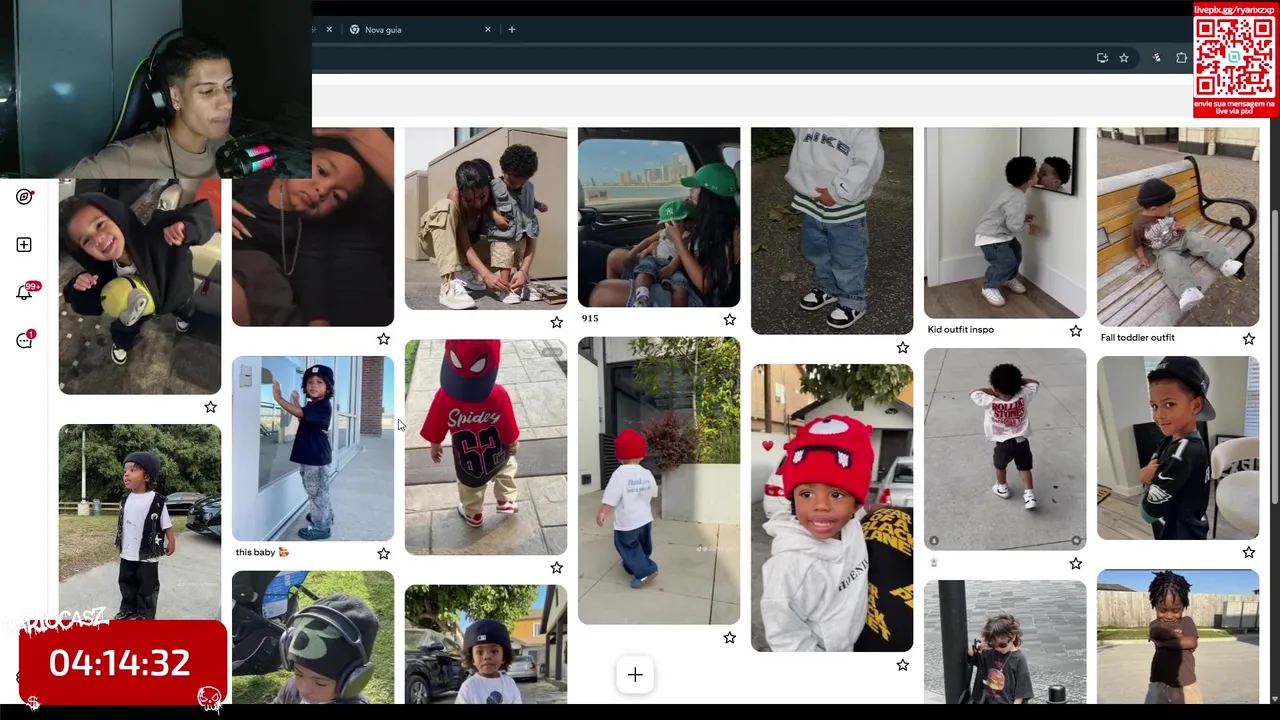The image size is (1280, 720).
Task: Open the Explore compass icon in sidebar
Action: click(24, 197)
